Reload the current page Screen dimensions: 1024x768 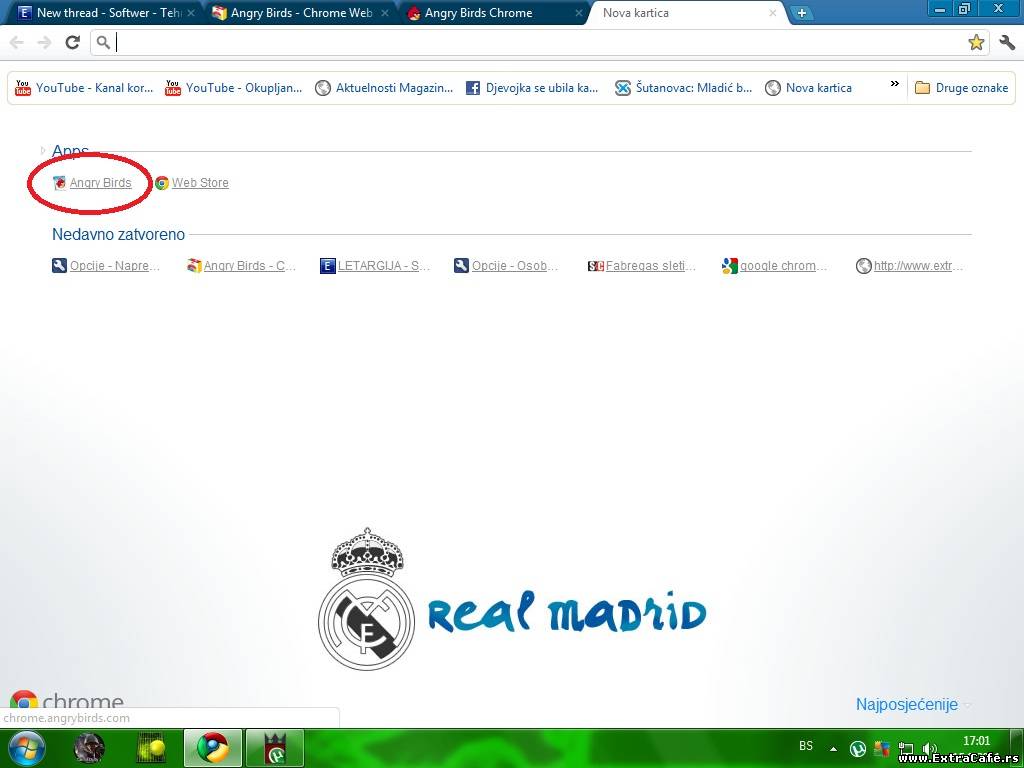click(72, 42)
